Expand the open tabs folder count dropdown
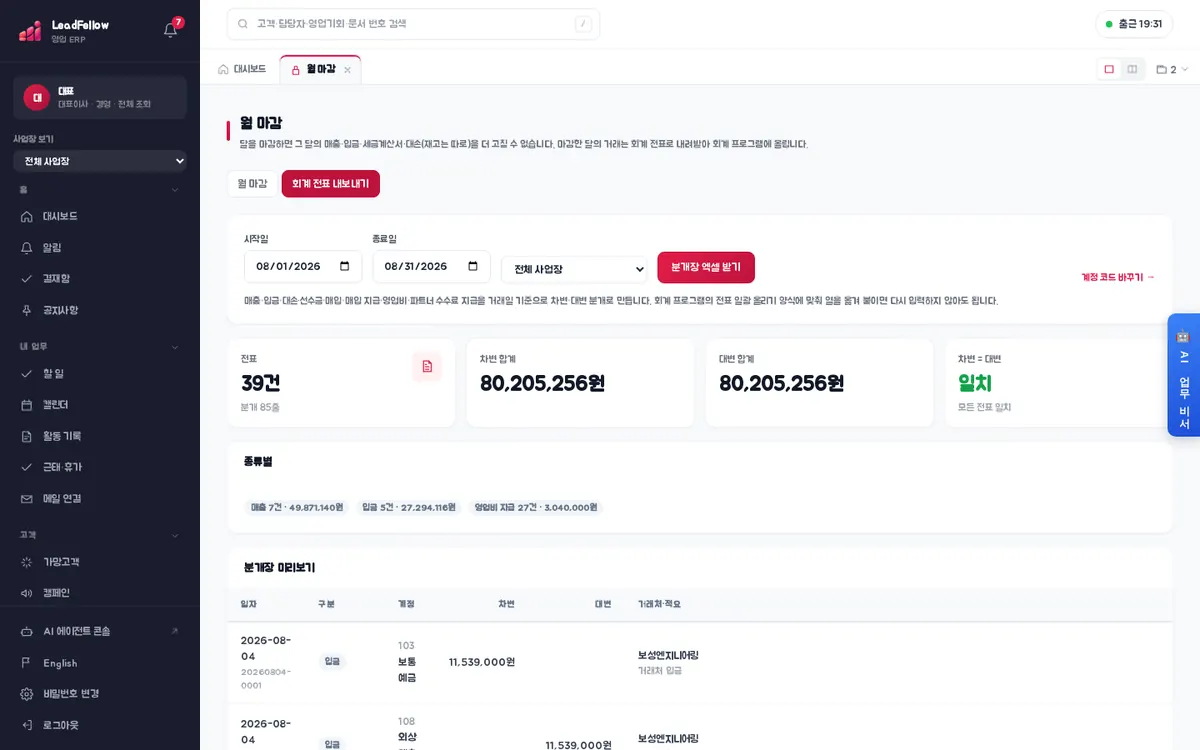 click(x=1172, y=70)
